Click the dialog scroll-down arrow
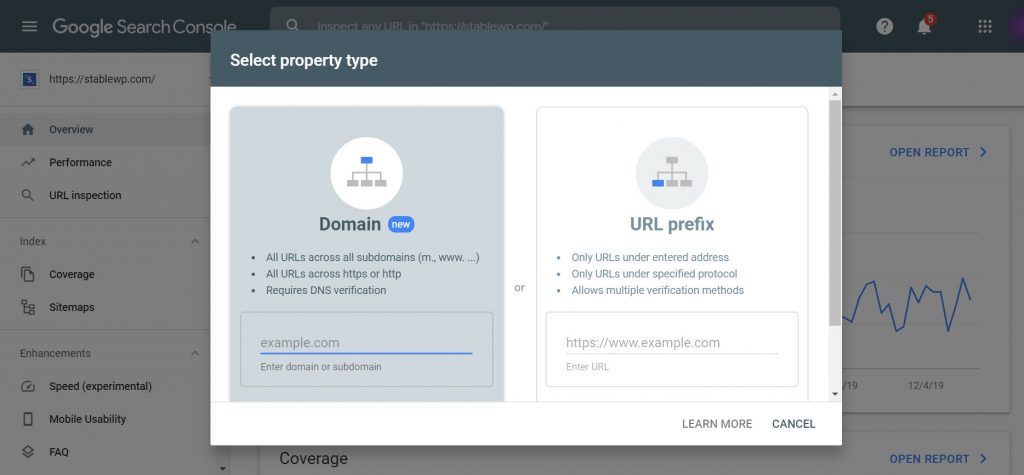Screen dimensions: 1024x475 point(835,394)
